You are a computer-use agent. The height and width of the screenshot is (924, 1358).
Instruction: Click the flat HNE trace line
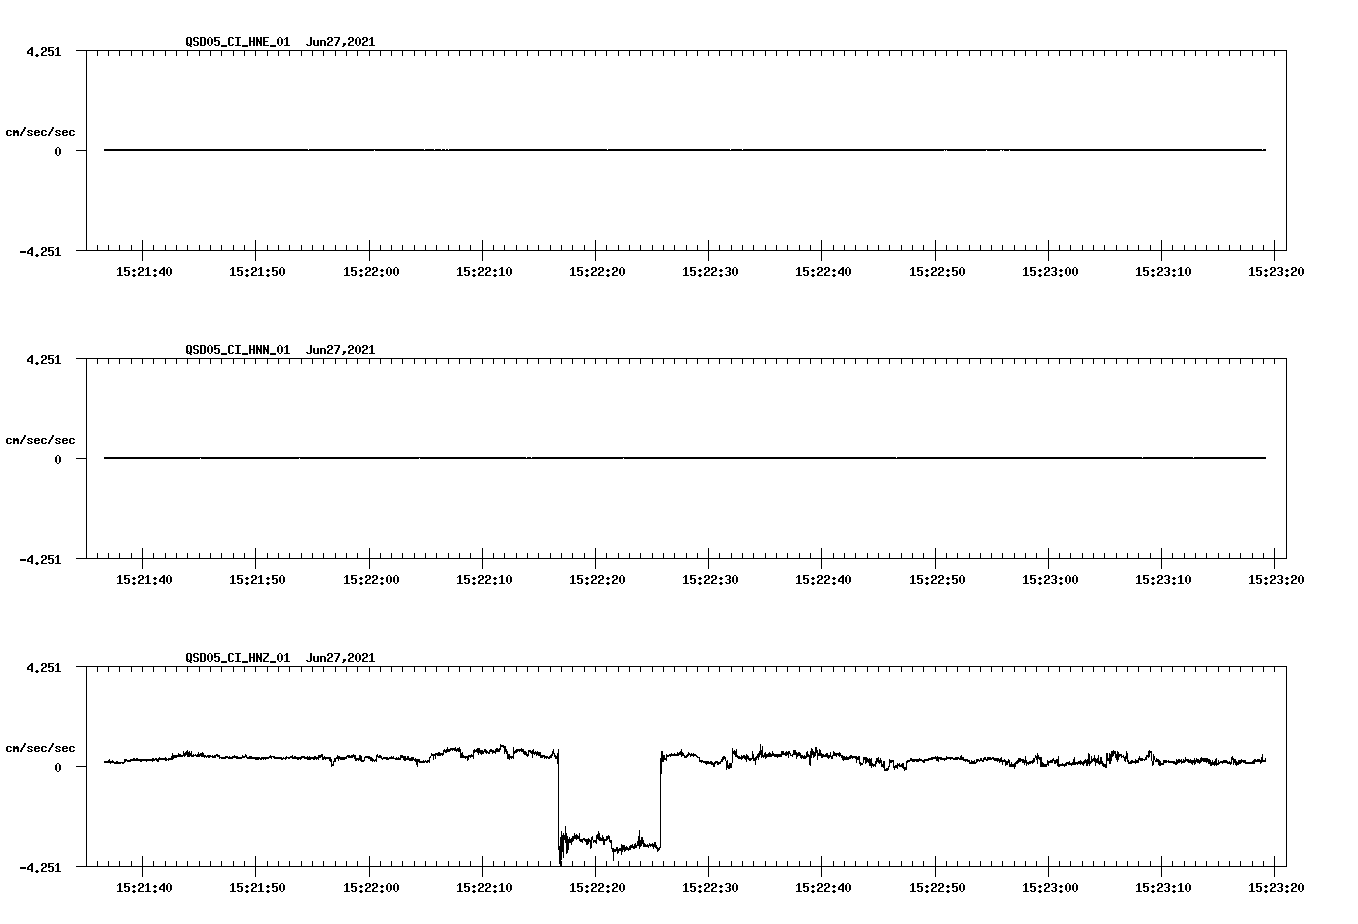685,150
